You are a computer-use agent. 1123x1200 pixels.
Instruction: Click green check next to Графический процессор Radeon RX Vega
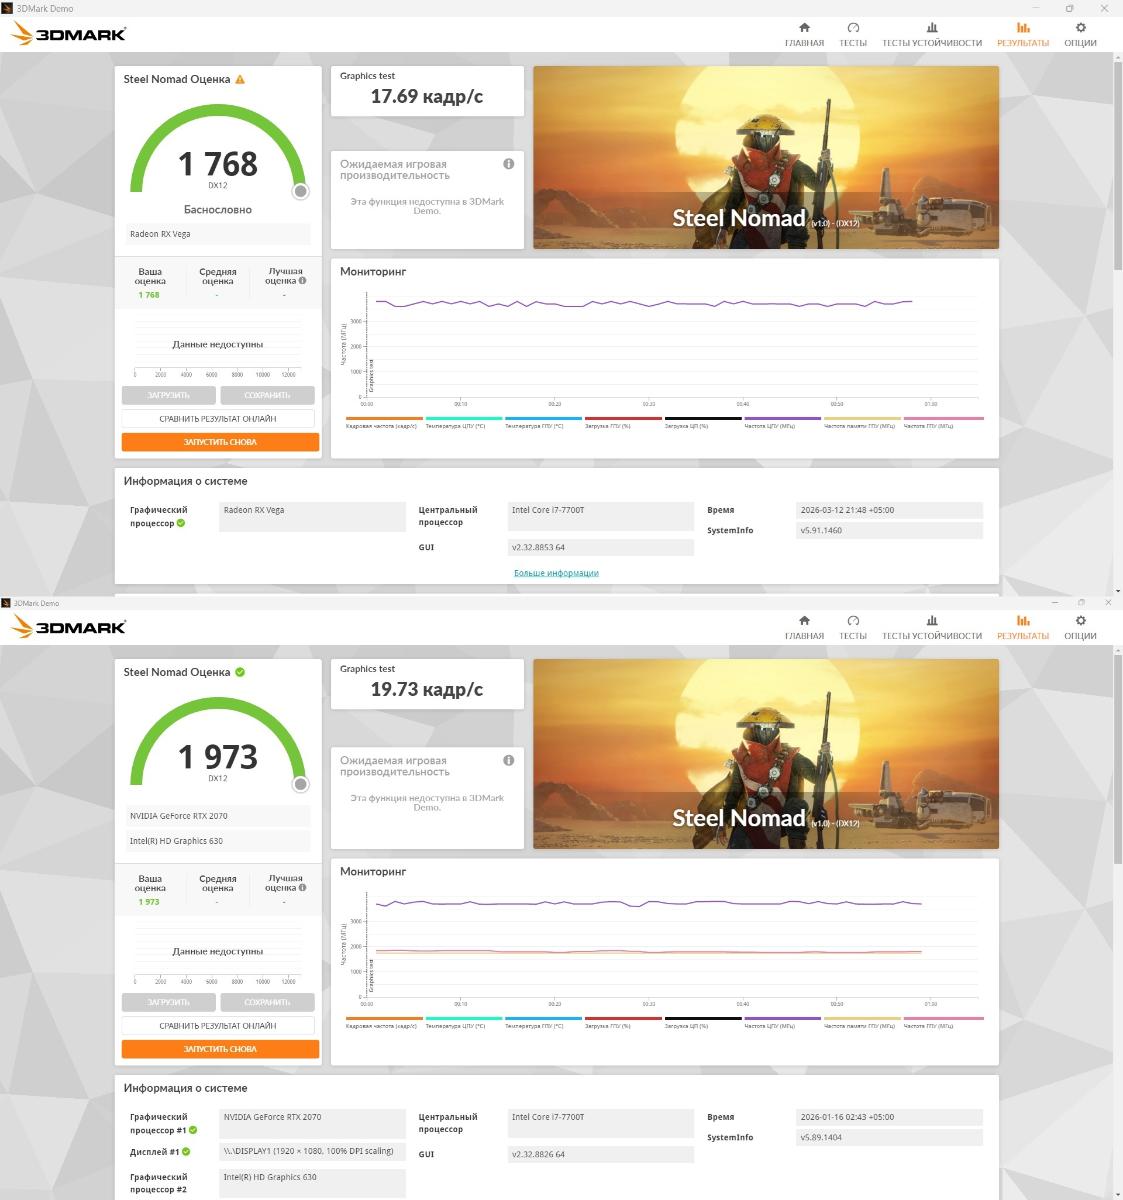181,523
